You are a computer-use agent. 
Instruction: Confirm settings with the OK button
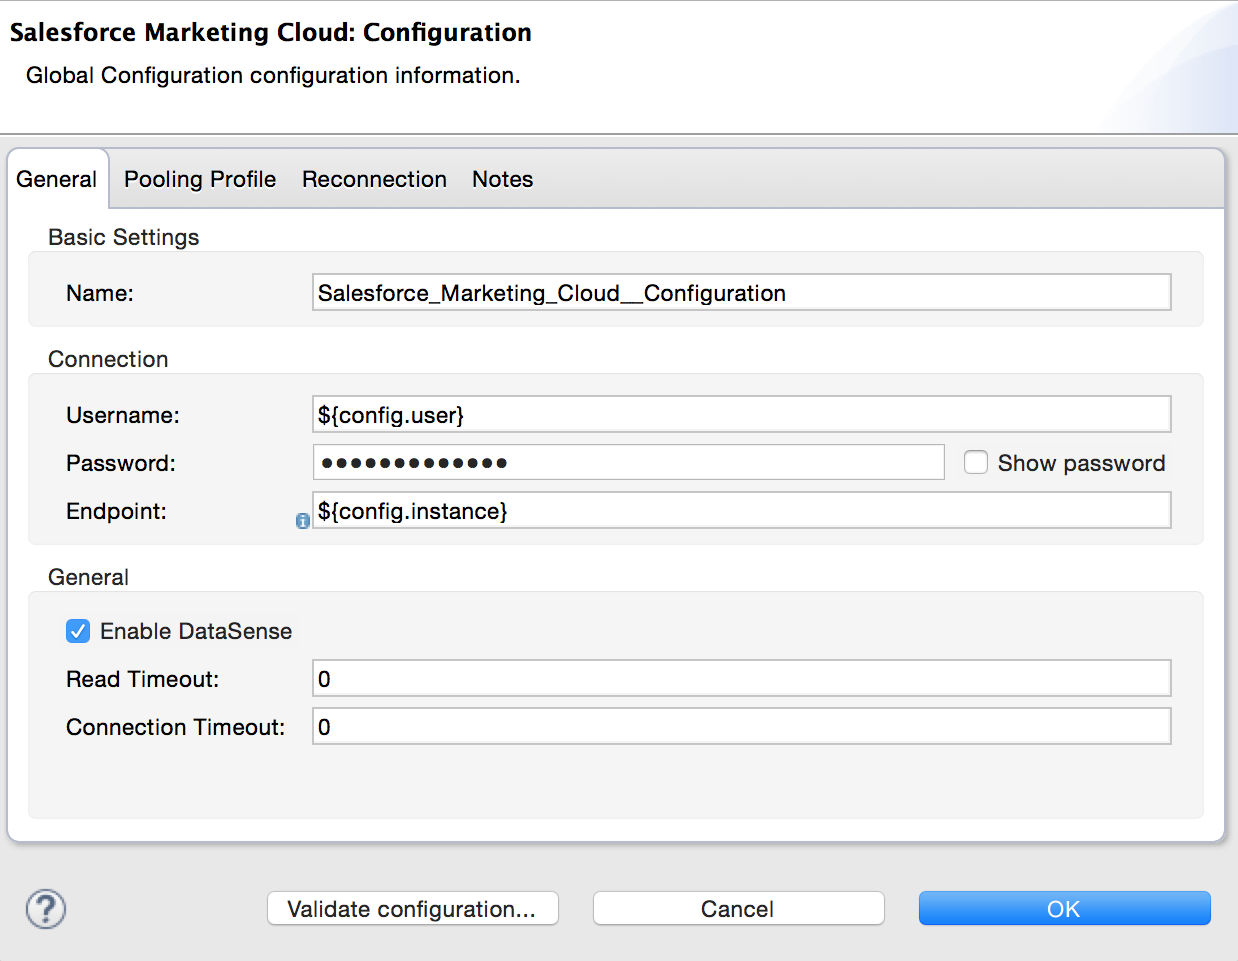[x=1064, y=908]
